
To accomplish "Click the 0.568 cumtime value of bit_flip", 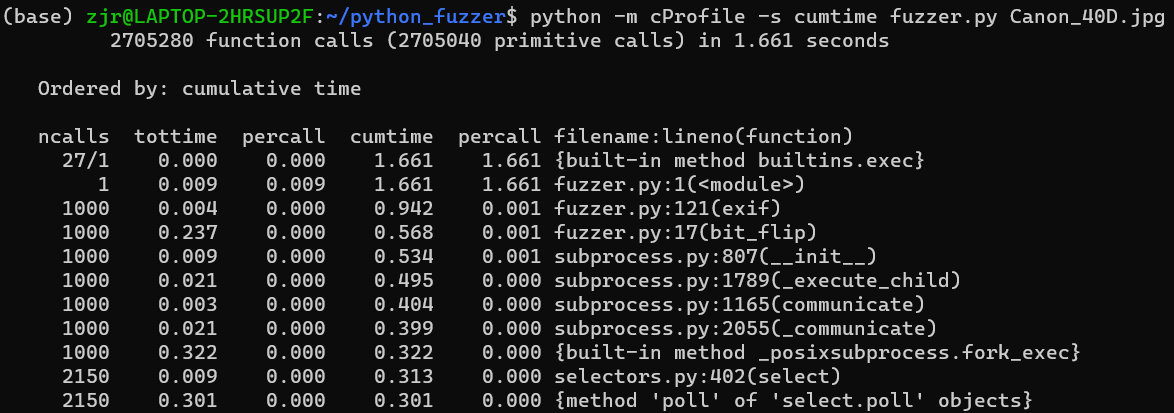I will [404, 233].
